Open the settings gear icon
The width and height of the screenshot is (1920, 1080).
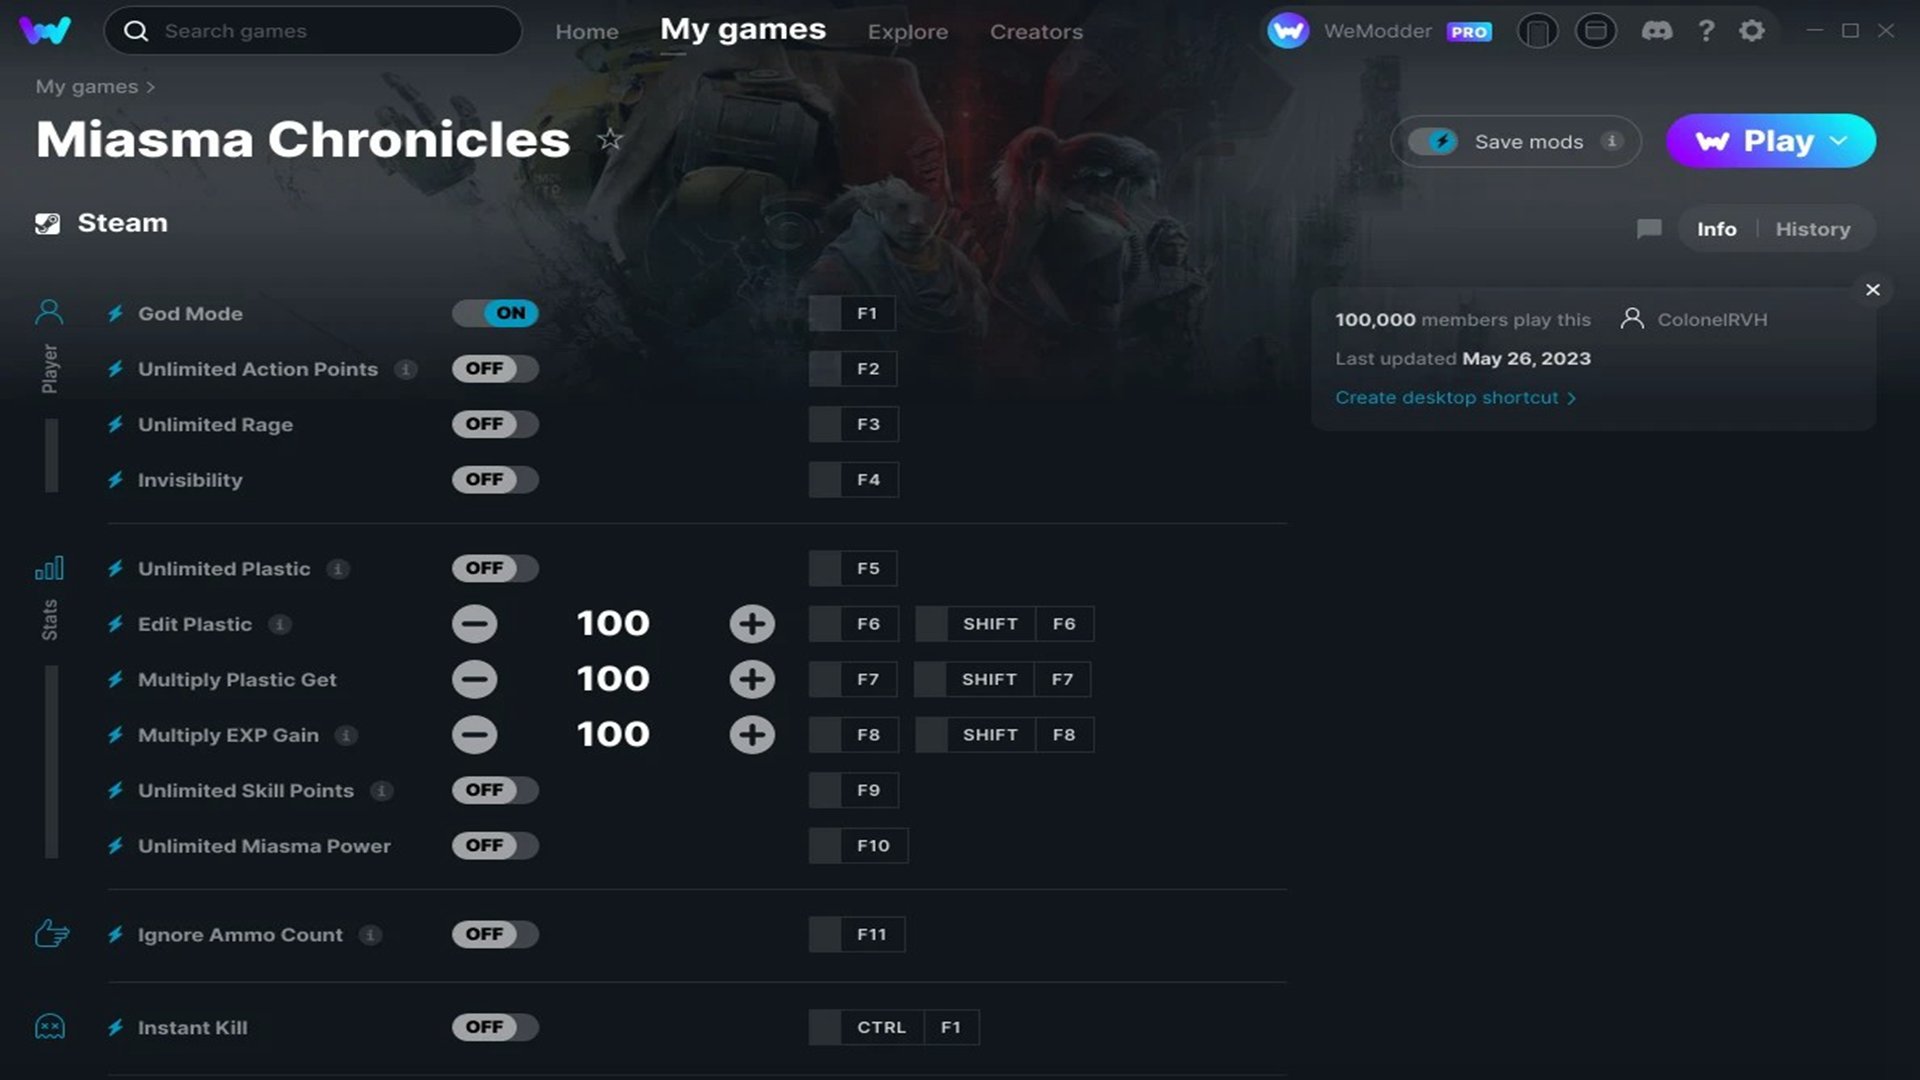pyautogui.click(x=1751, y=31)
